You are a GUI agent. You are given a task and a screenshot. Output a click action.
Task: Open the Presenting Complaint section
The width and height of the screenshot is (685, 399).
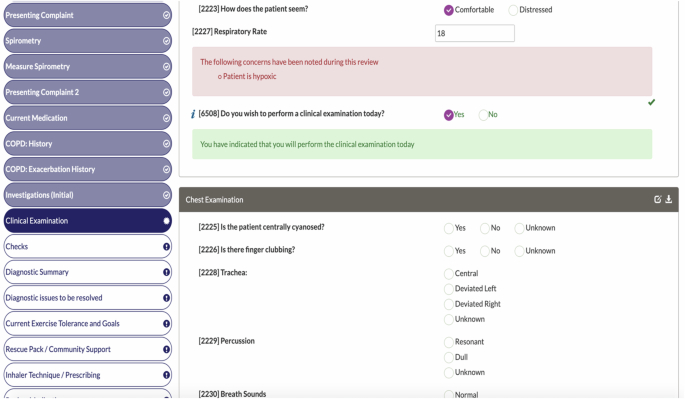point(87,15)
